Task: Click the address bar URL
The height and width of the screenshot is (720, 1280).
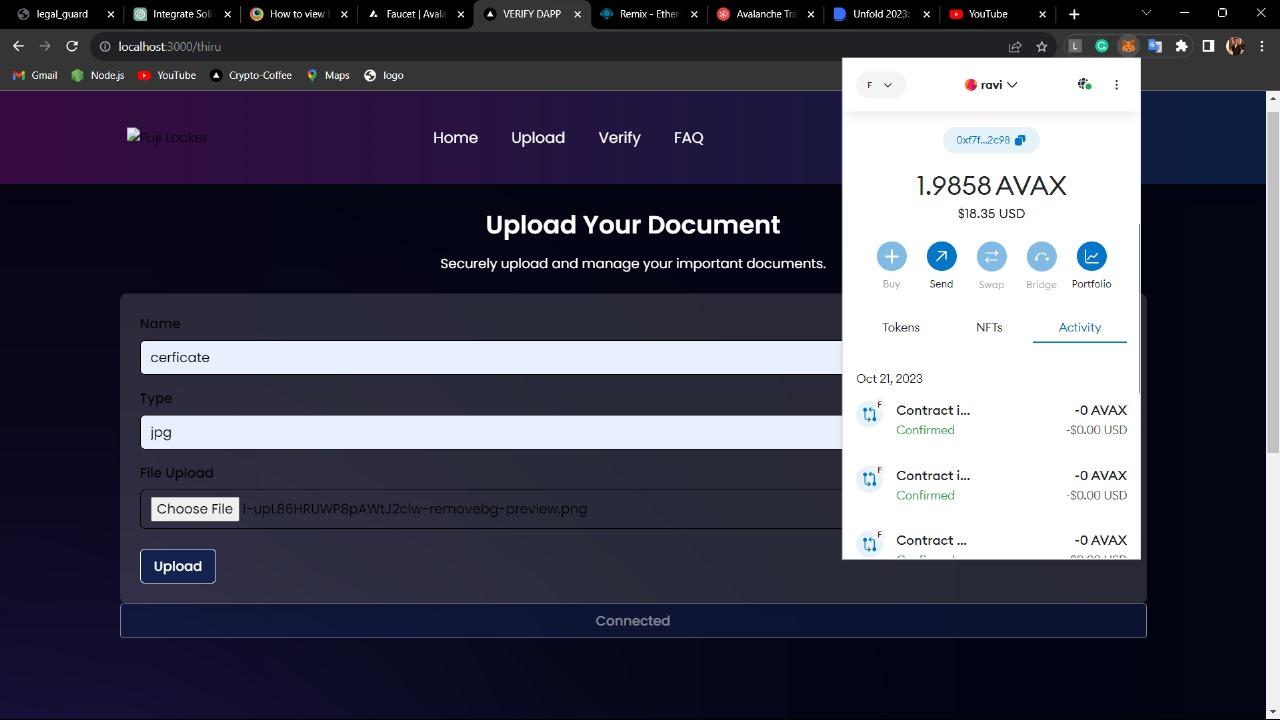Action: (x=169, y=47)
